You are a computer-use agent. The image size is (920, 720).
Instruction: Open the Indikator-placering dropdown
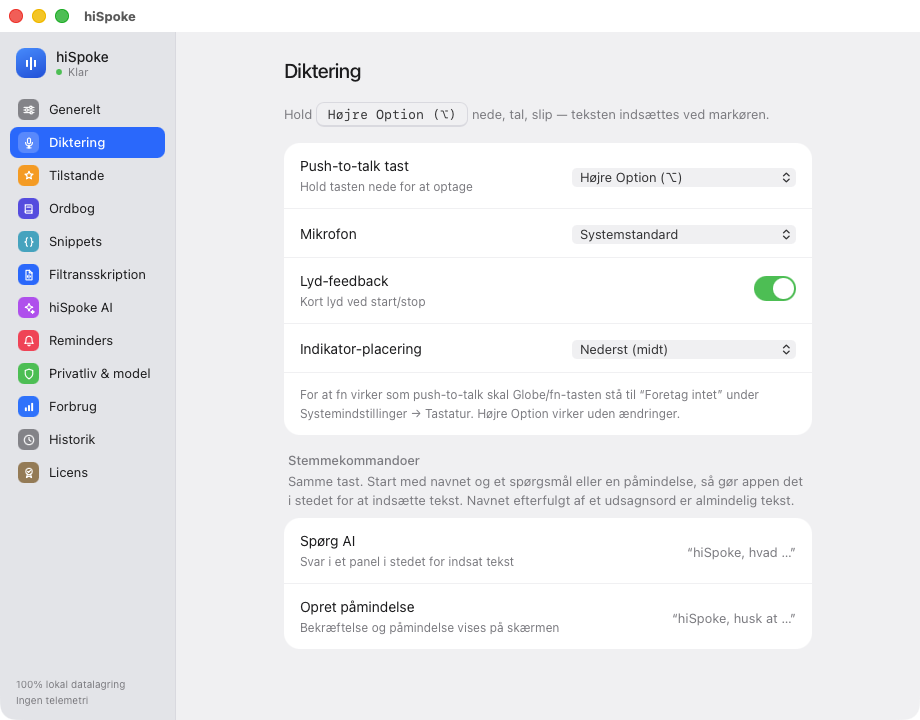pyautogui.click(x=684, y=350)
